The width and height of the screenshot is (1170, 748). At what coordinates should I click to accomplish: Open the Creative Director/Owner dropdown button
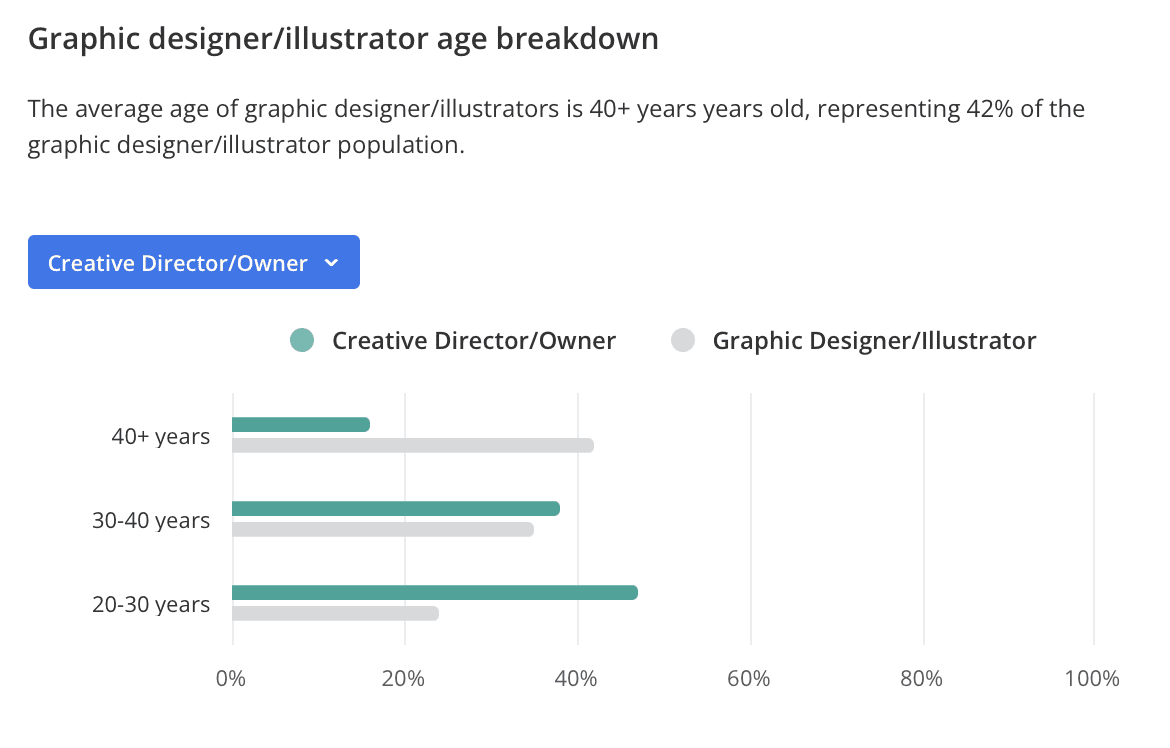(x=193, y=263)
